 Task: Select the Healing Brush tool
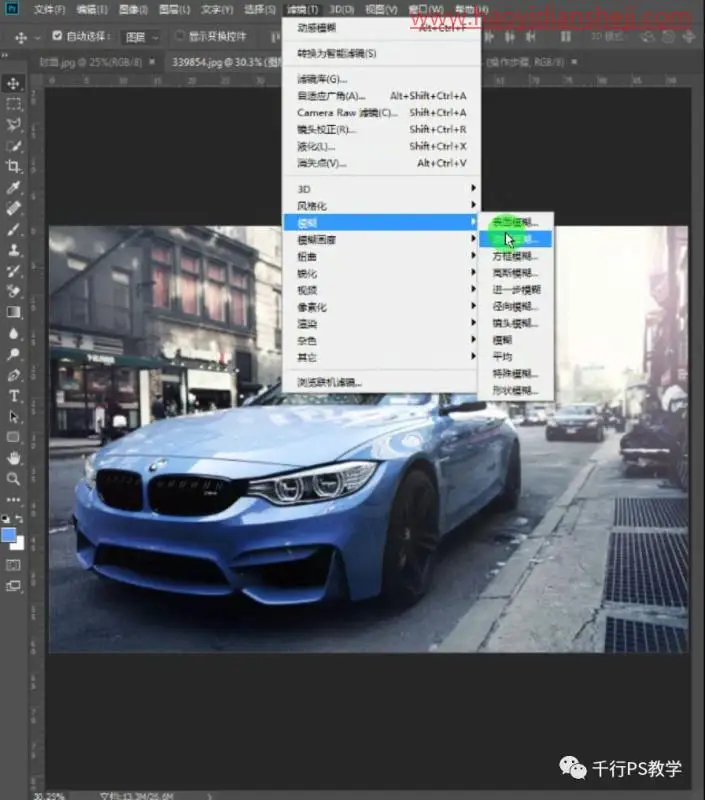[x=14, y=208]
